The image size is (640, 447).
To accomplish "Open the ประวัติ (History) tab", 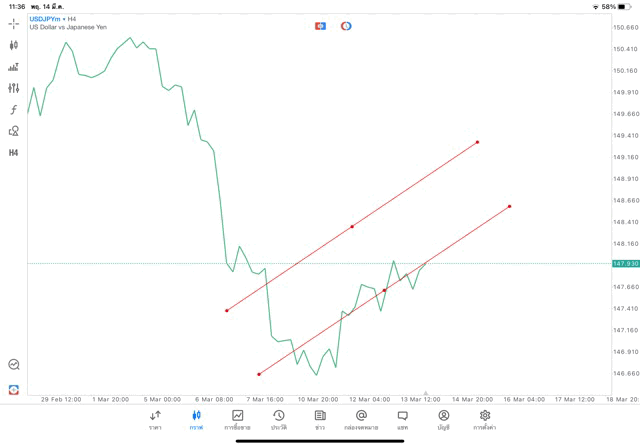I will click(279, 419).
